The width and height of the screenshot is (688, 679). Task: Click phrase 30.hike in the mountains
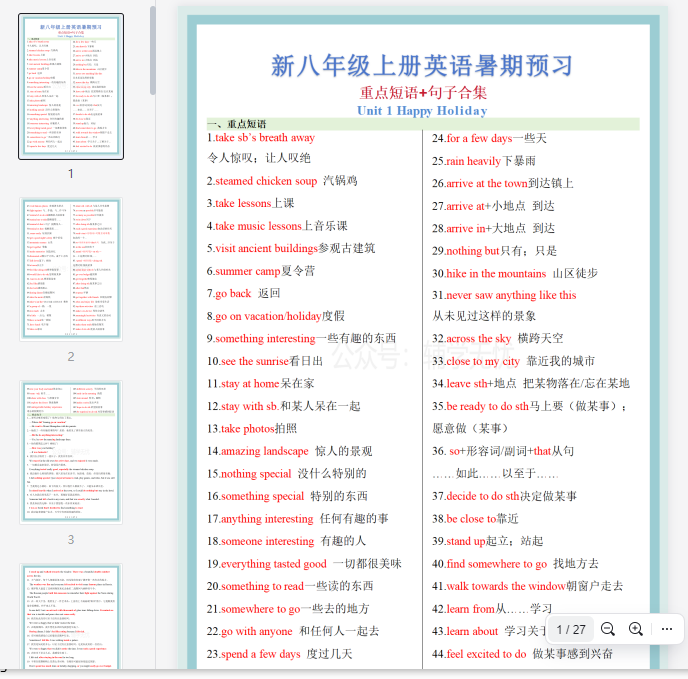489,273
